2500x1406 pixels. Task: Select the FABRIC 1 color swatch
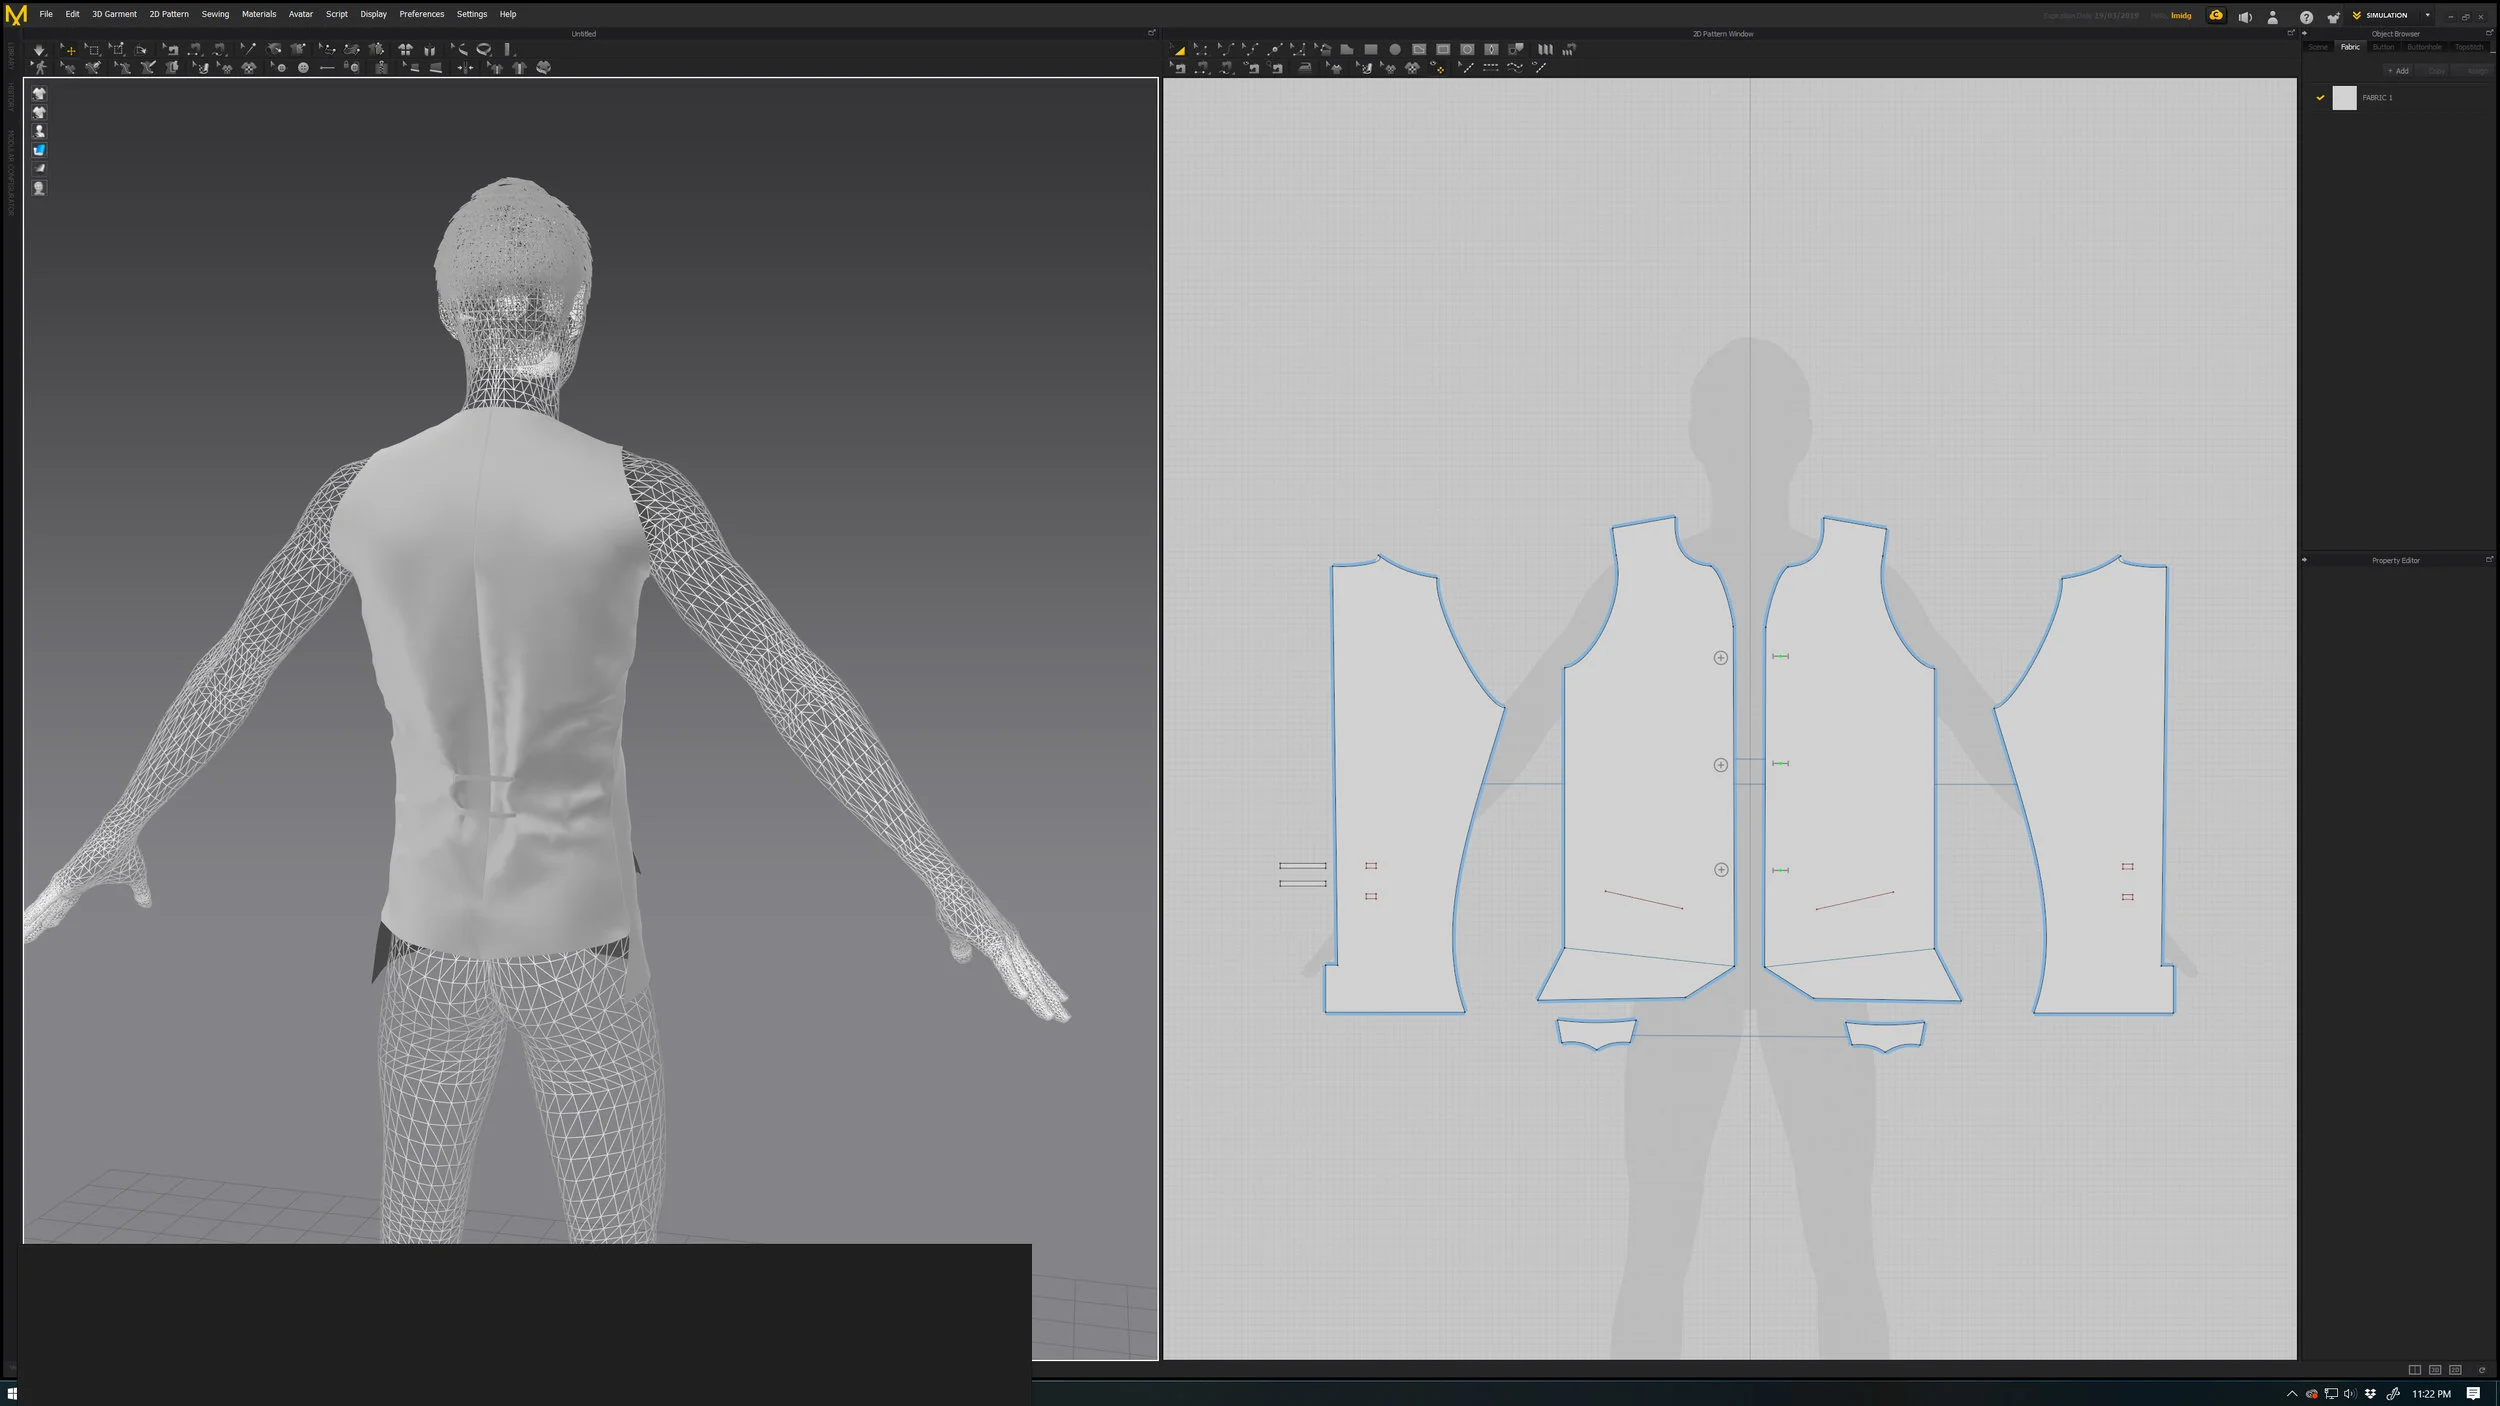point(2344,98)
